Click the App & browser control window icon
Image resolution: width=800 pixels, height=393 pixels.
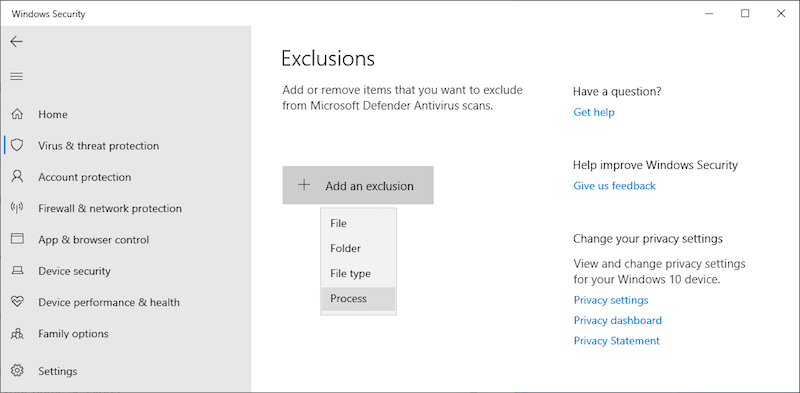coord(17,239)
